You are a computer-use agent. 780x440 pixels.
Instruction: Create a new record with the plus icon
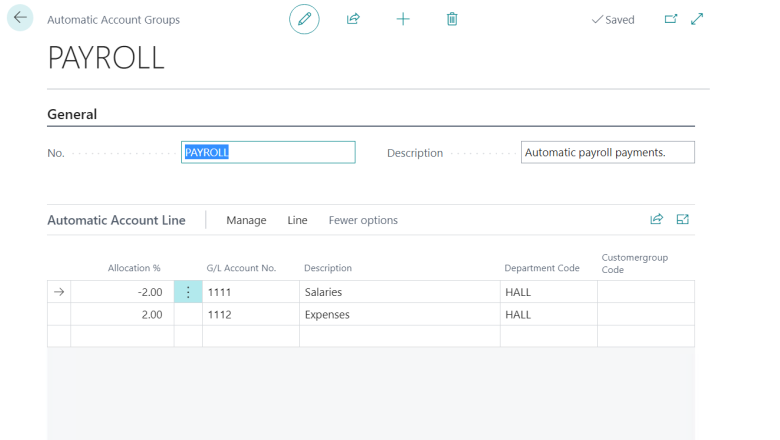coord(403,19)
